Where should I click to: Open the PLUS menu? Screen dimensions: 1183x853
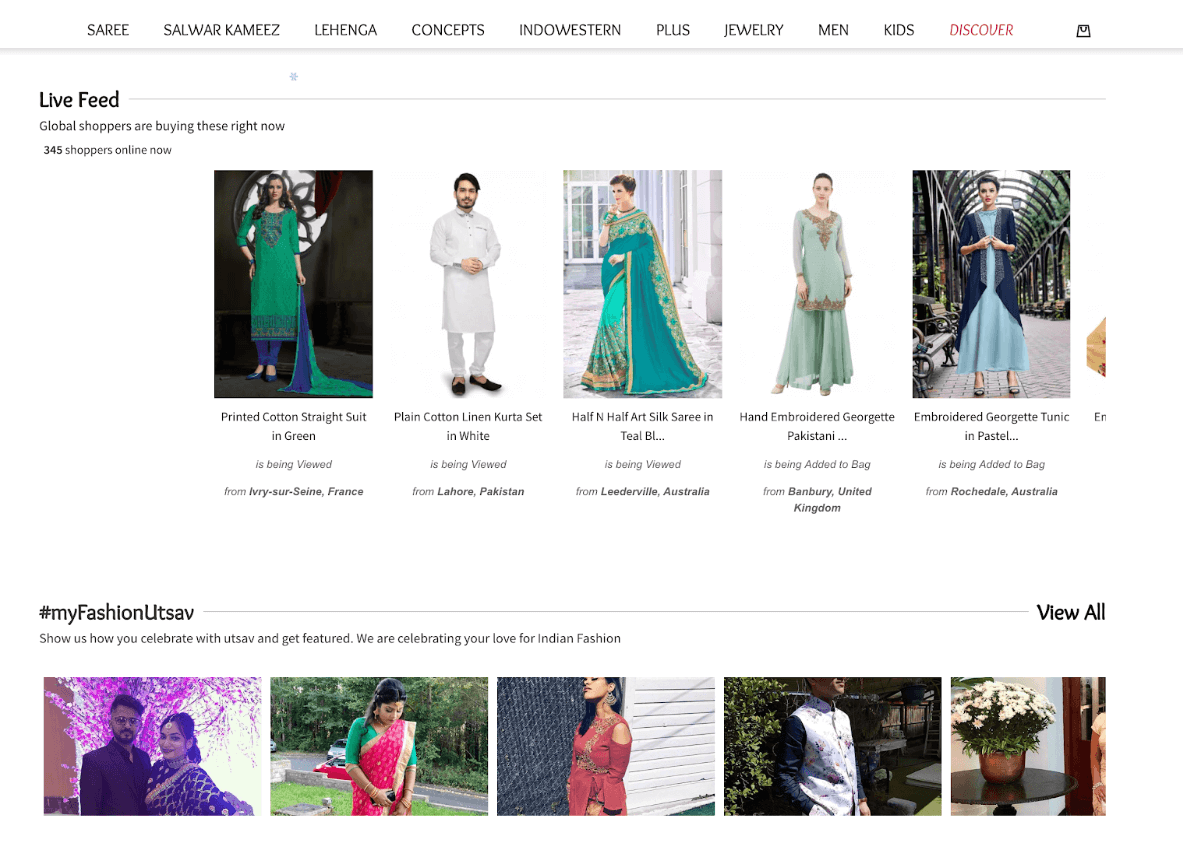(673, 30)
